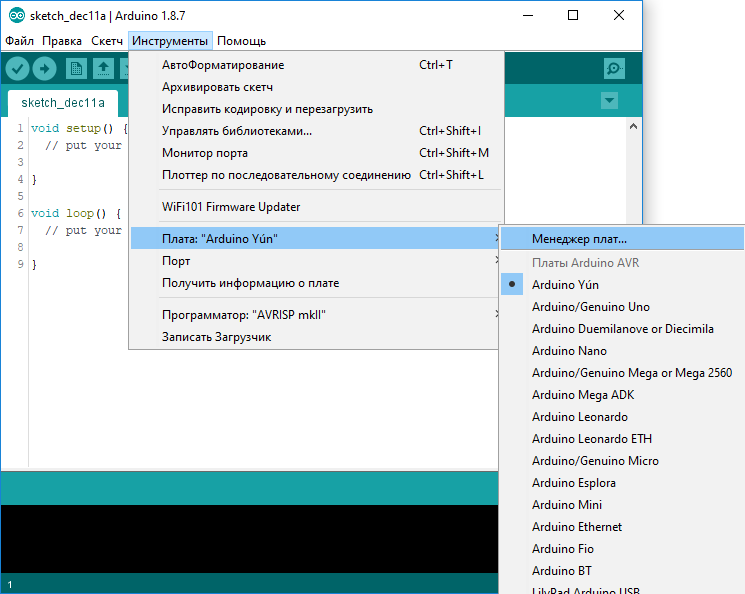This screenshot has height=594, width=745.
Task: Expand the Плата: "Arduino Yún" submenu
Action: (315, 238)
